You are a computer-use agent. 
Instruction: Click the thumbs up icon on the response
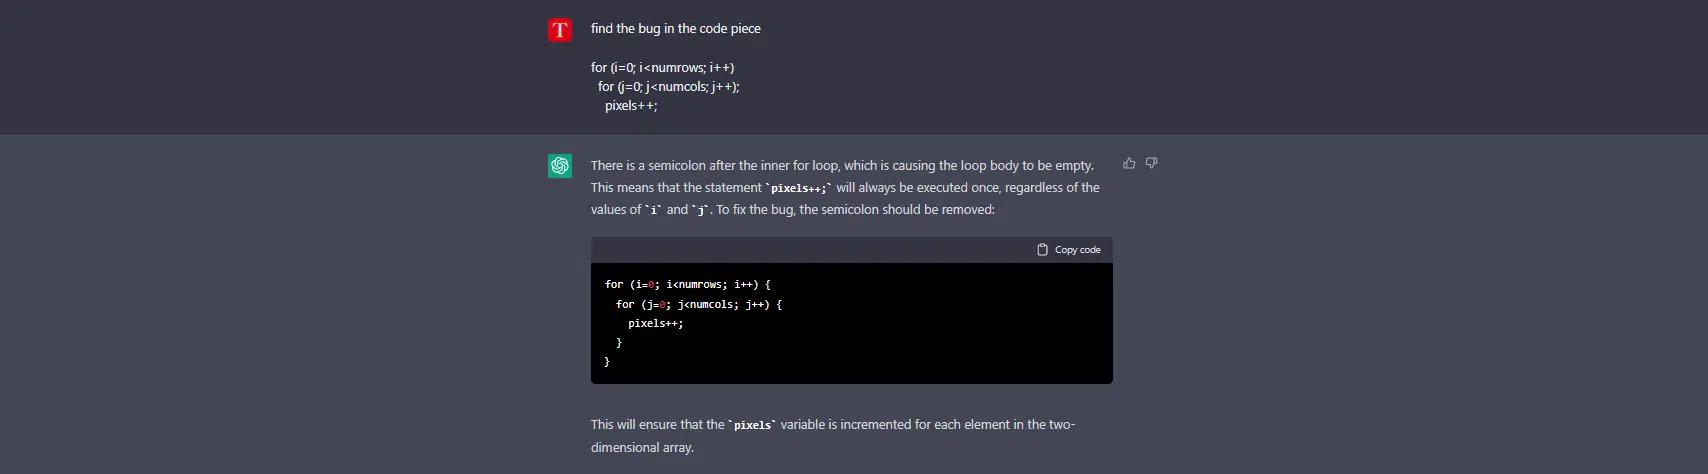click(x=1129, y=163)
